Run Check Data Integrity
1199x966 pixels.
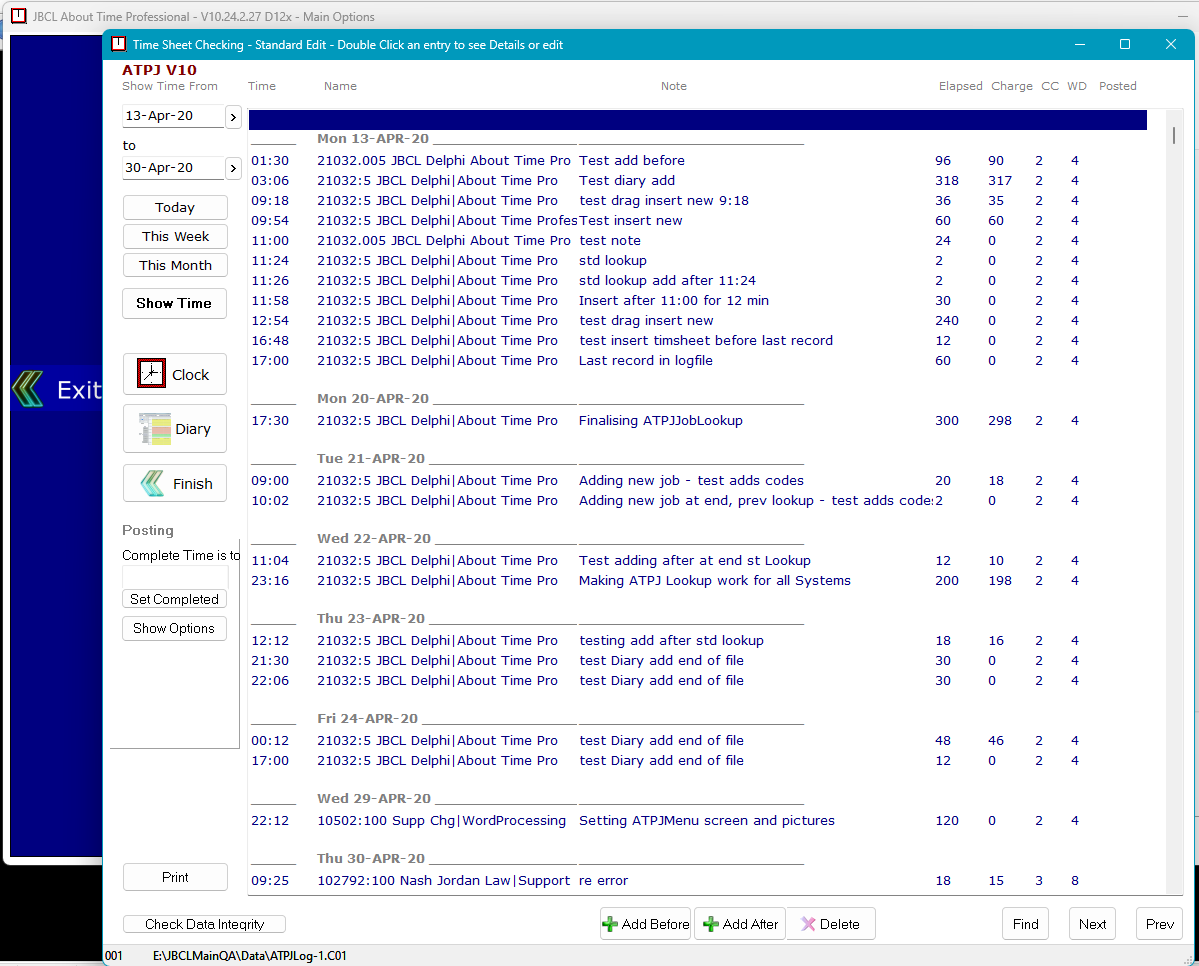tap(204, 924)
